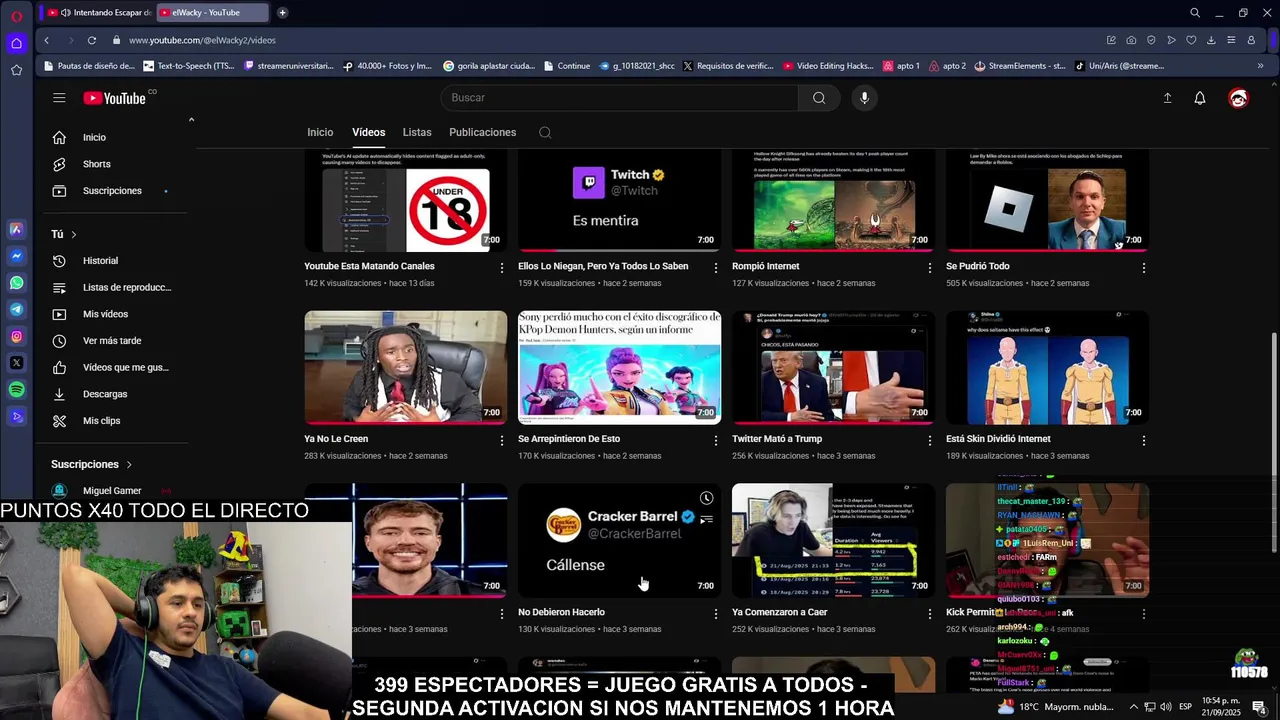Screen dimensions: 1280x720
Task: Open Está Skin Dividió Internet title
Action: pyautogui.click(x=998, y=439)
